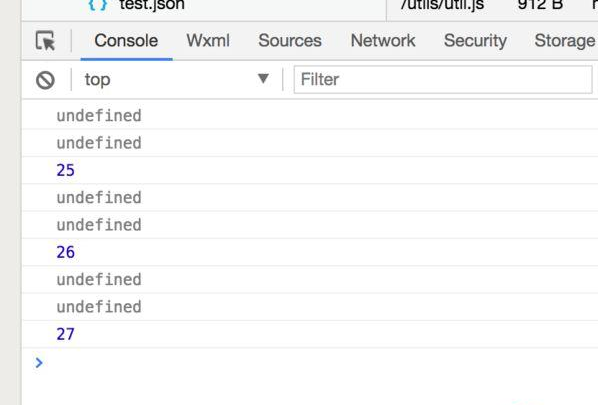Go to the Security tab
This screenshot has width=598, height=405.
[x=475, y=40]
